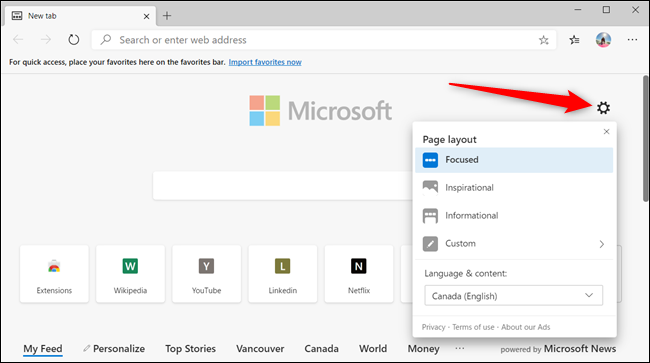Switch to the World news tab

373,349
